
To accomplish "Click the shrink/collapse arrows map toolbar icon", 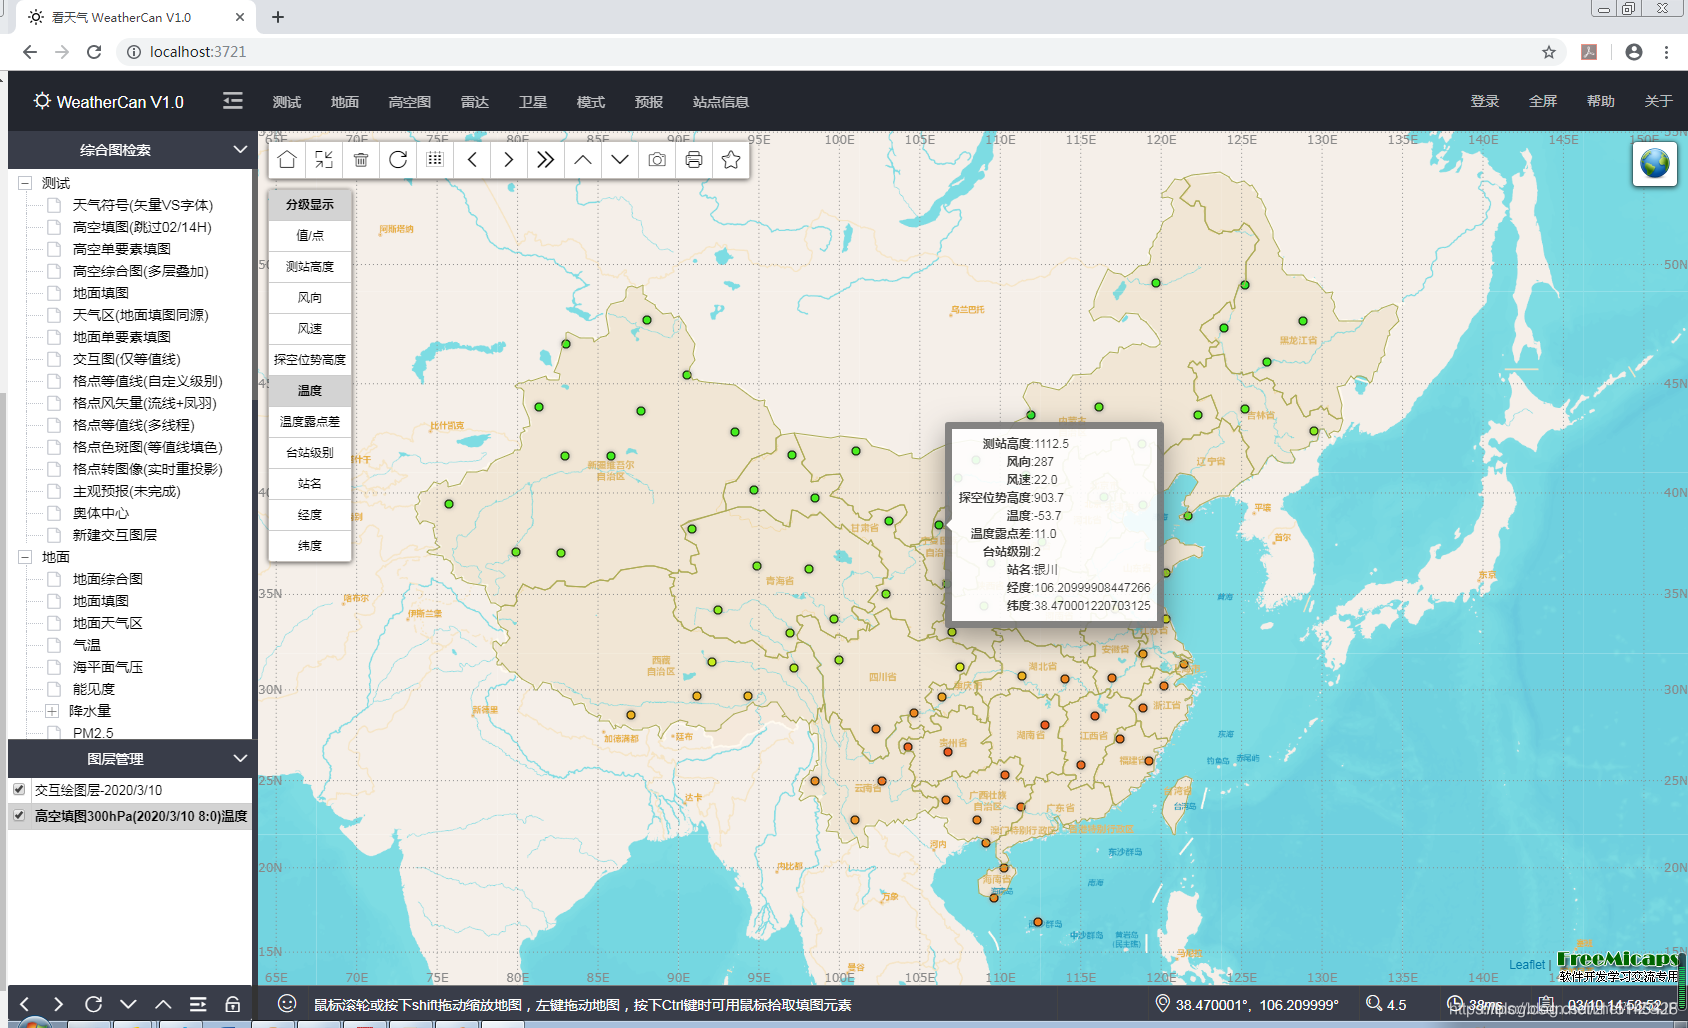I will point(324,160).
